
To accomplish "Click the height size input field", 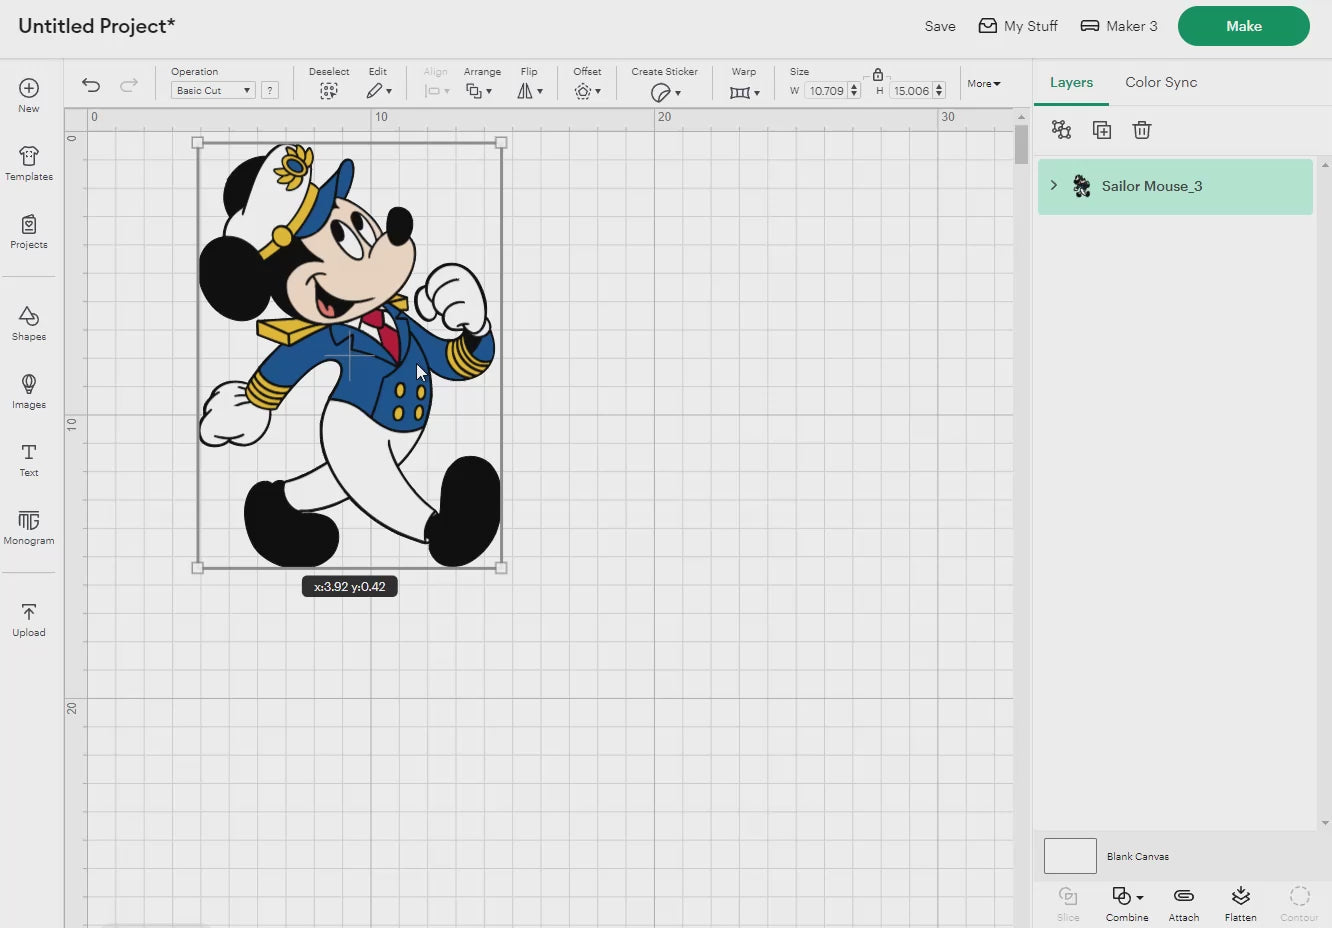I will (911, 90).
